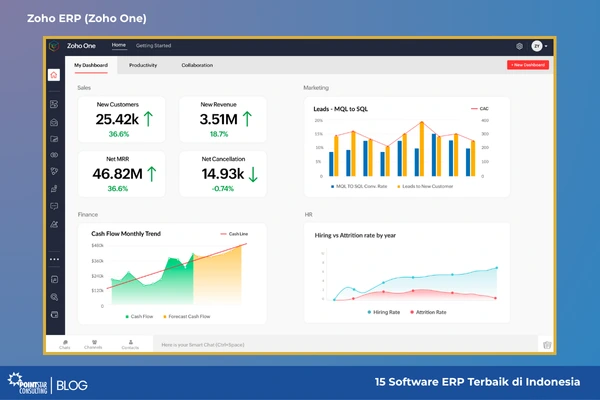Open the Getting Started tab

(153, 46)
